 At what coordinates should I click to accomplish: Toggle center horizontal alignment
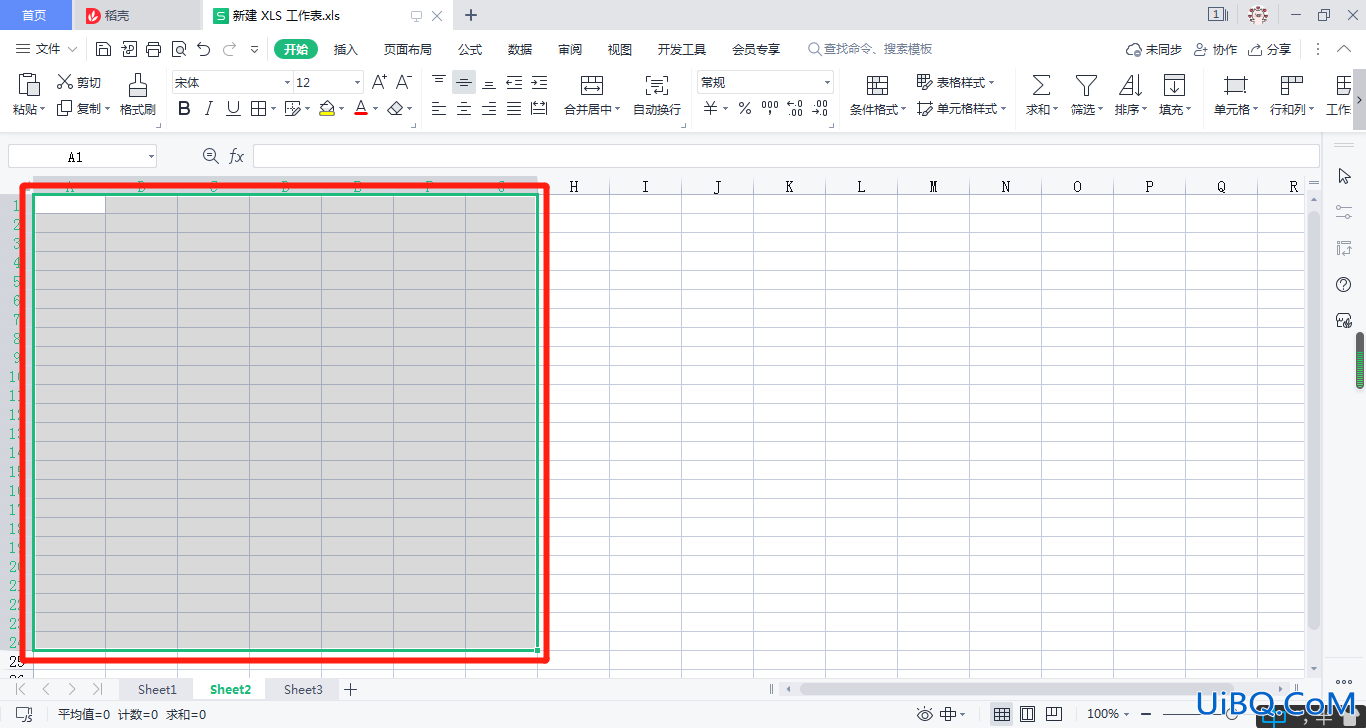pos(464,109)
